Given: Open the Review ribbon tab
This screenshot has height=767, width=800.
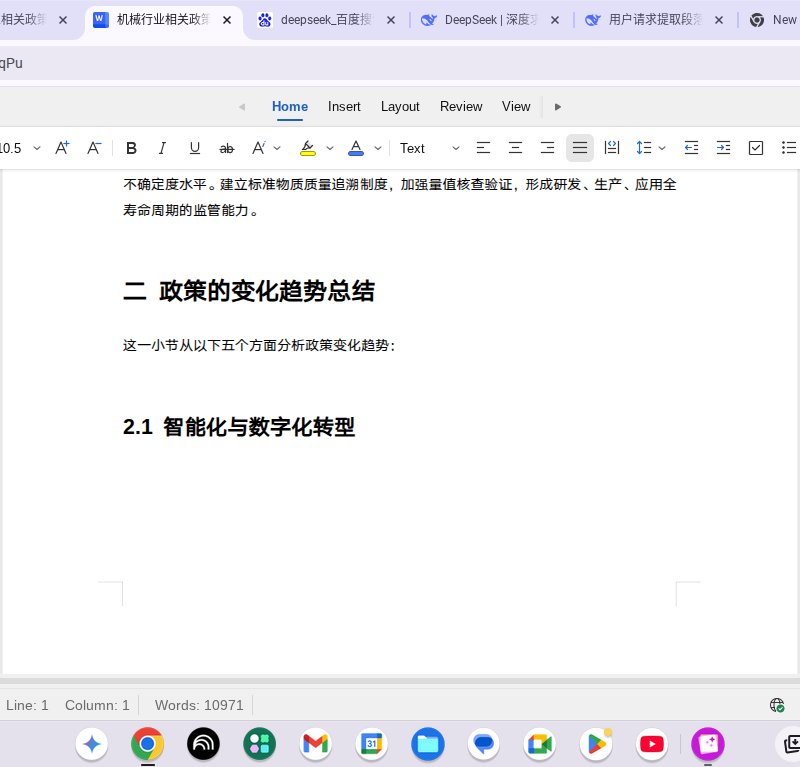Looking at the screenshot, I should (461, 107).
